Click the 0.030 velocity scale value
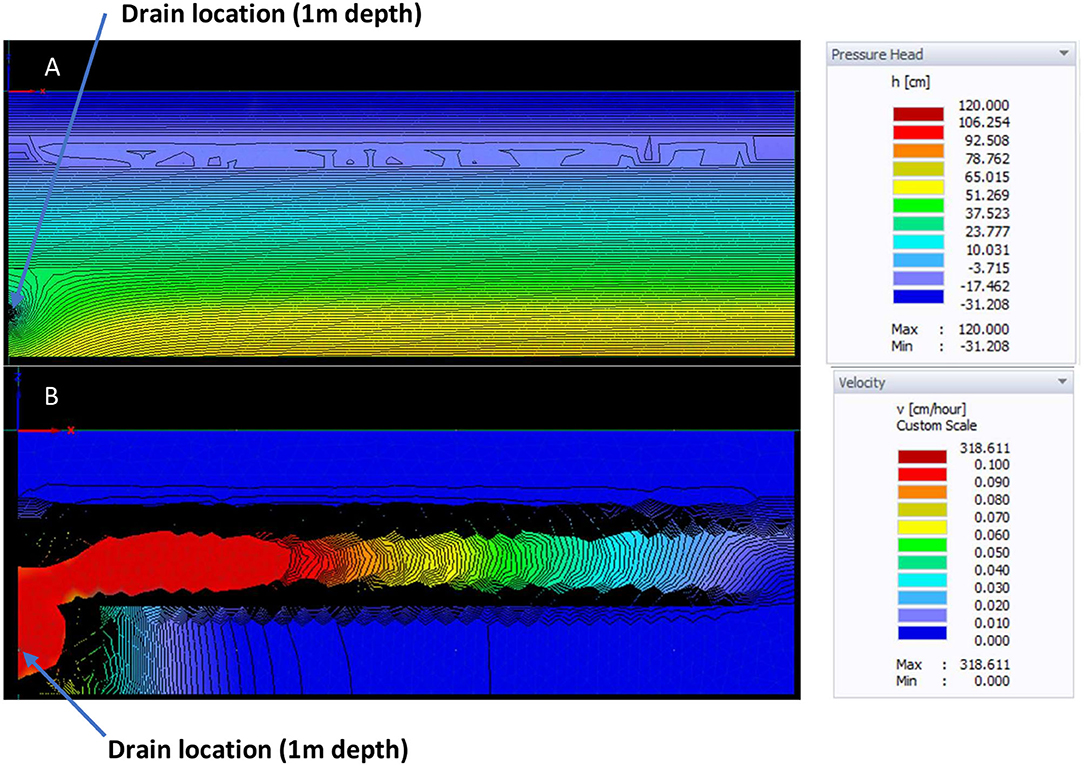 (x=992, y=588)
